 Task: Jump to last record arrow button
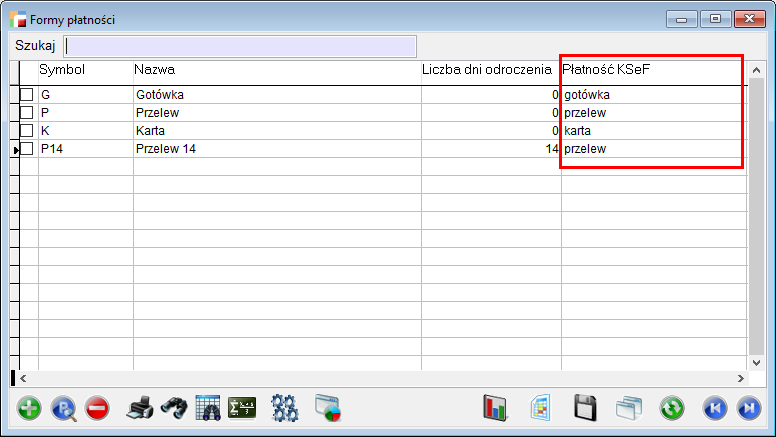point(748,407)
